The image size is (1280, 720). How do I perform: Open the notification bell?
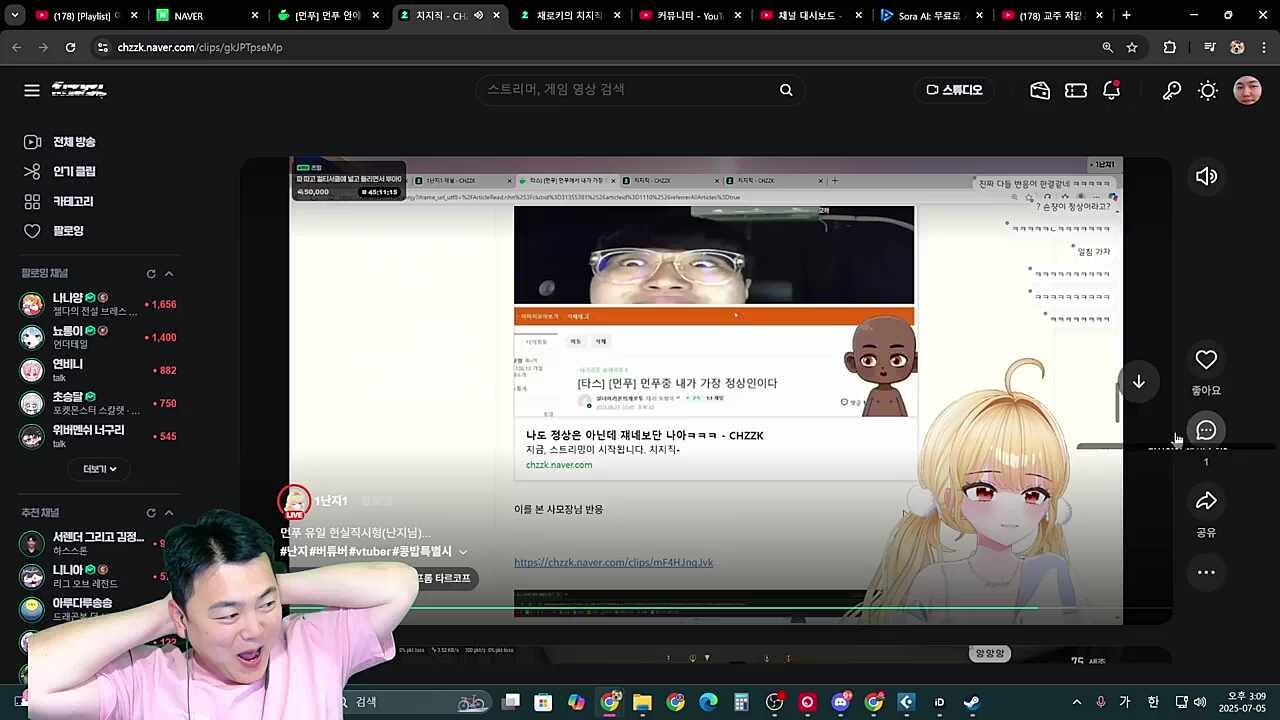(x=1111, y=90)
